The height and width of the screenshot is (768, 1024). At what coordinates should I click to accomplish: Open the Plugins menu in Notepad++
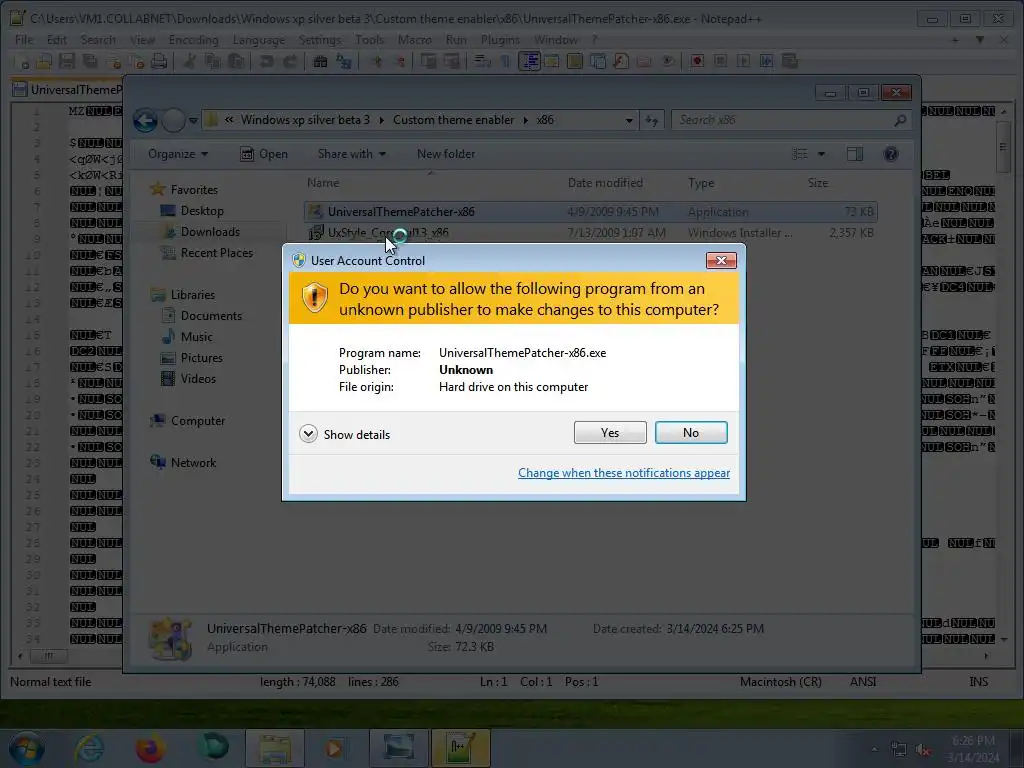(x=500, y=40)
